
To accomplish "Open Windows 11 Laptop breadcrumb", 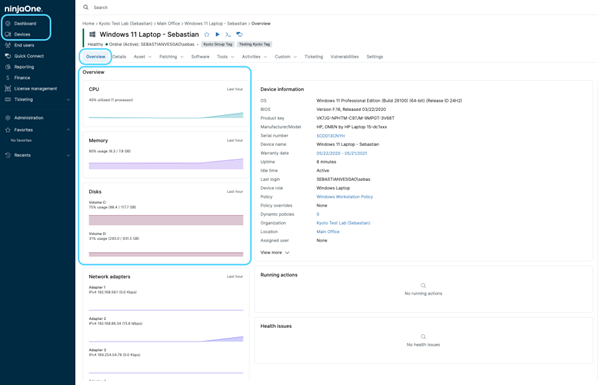I will pos(215,24).
